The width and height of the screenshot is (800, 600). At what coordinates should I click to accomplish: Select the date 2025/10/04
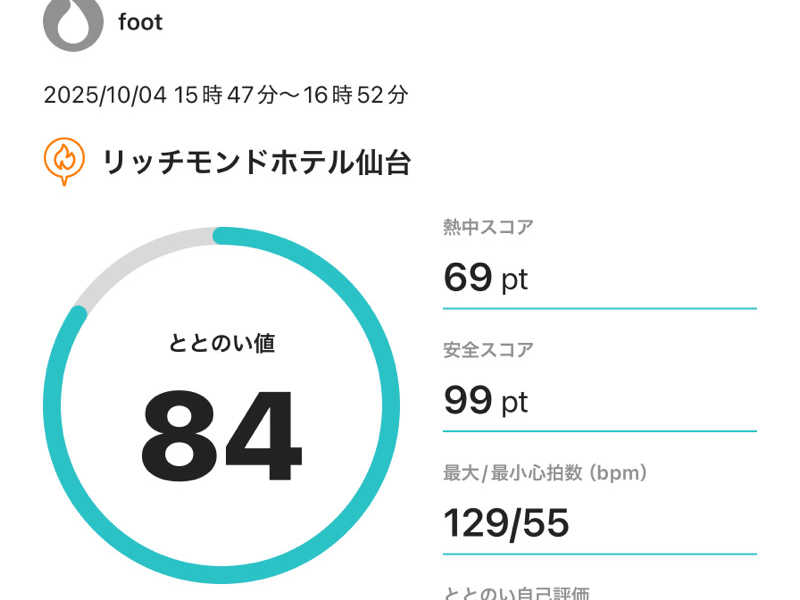(104, 96)
